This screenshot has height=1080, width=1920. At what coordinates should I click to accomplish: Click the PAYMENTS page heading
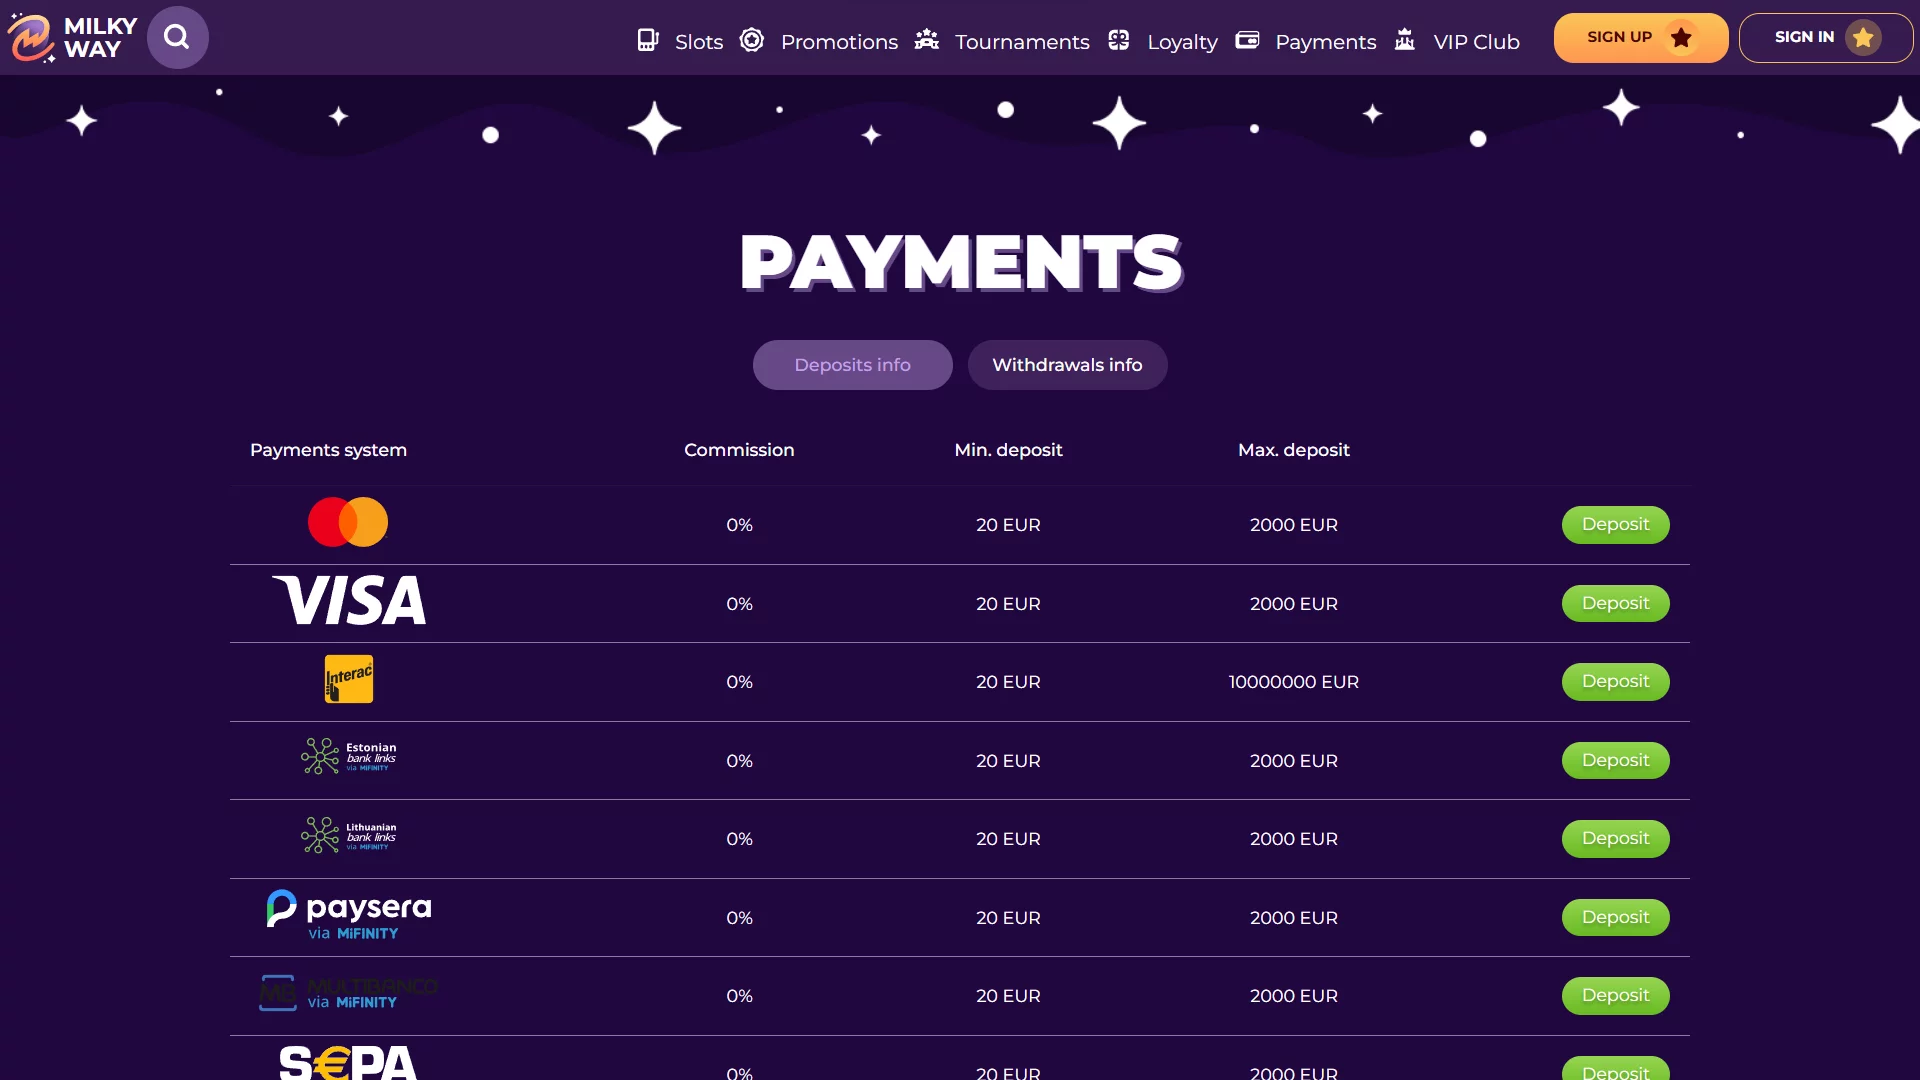click(961, 262)
